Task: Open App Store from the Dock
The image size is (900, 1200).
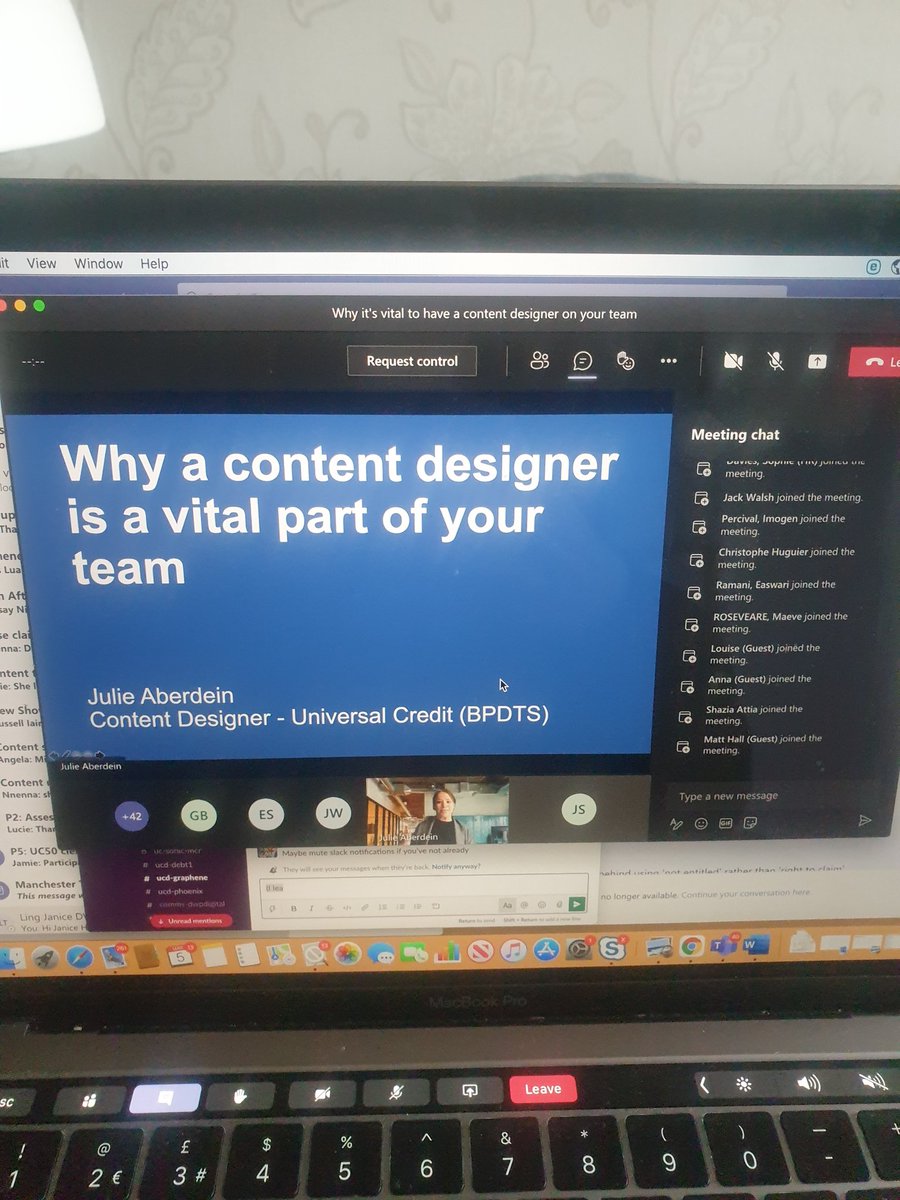Action: click(545, 951)
